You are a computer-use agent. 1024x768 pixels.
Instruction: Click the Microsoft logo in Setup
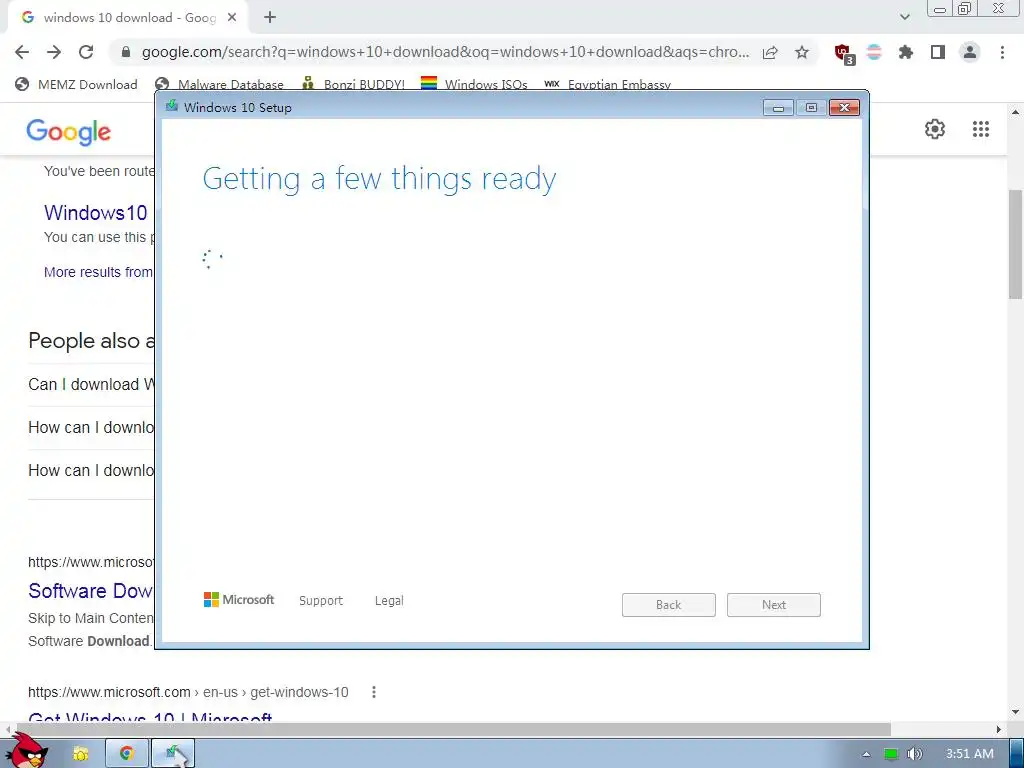coord(239,600)
